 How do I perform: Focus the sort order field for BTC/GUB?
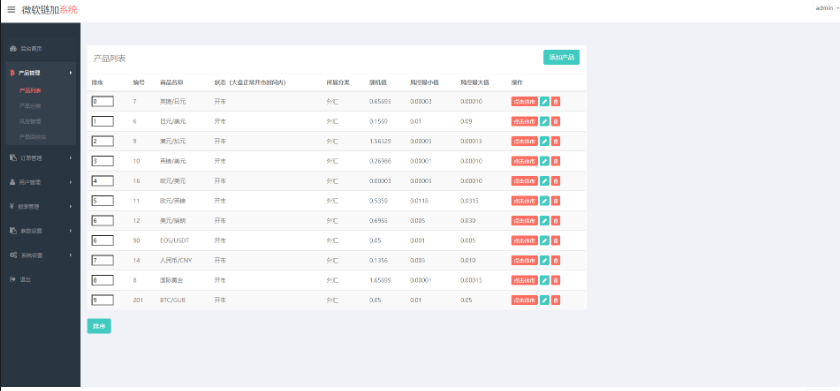pyautogui.click(x=102, y=300)
